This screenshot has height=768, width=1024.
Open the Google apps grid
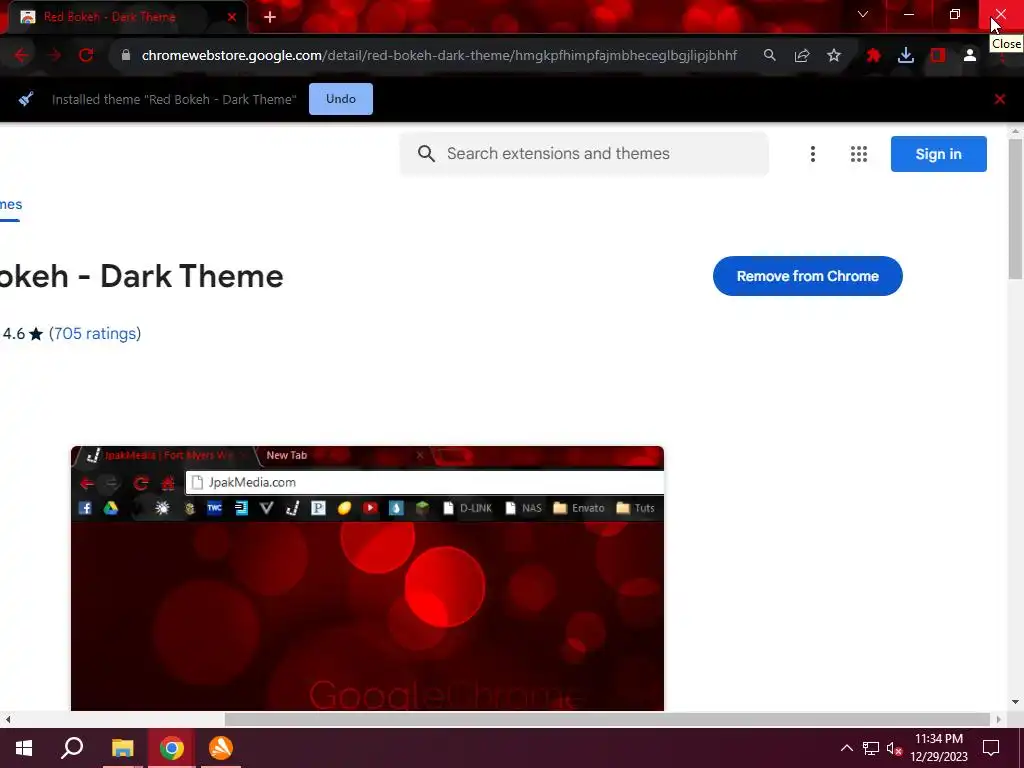(859, 154)
